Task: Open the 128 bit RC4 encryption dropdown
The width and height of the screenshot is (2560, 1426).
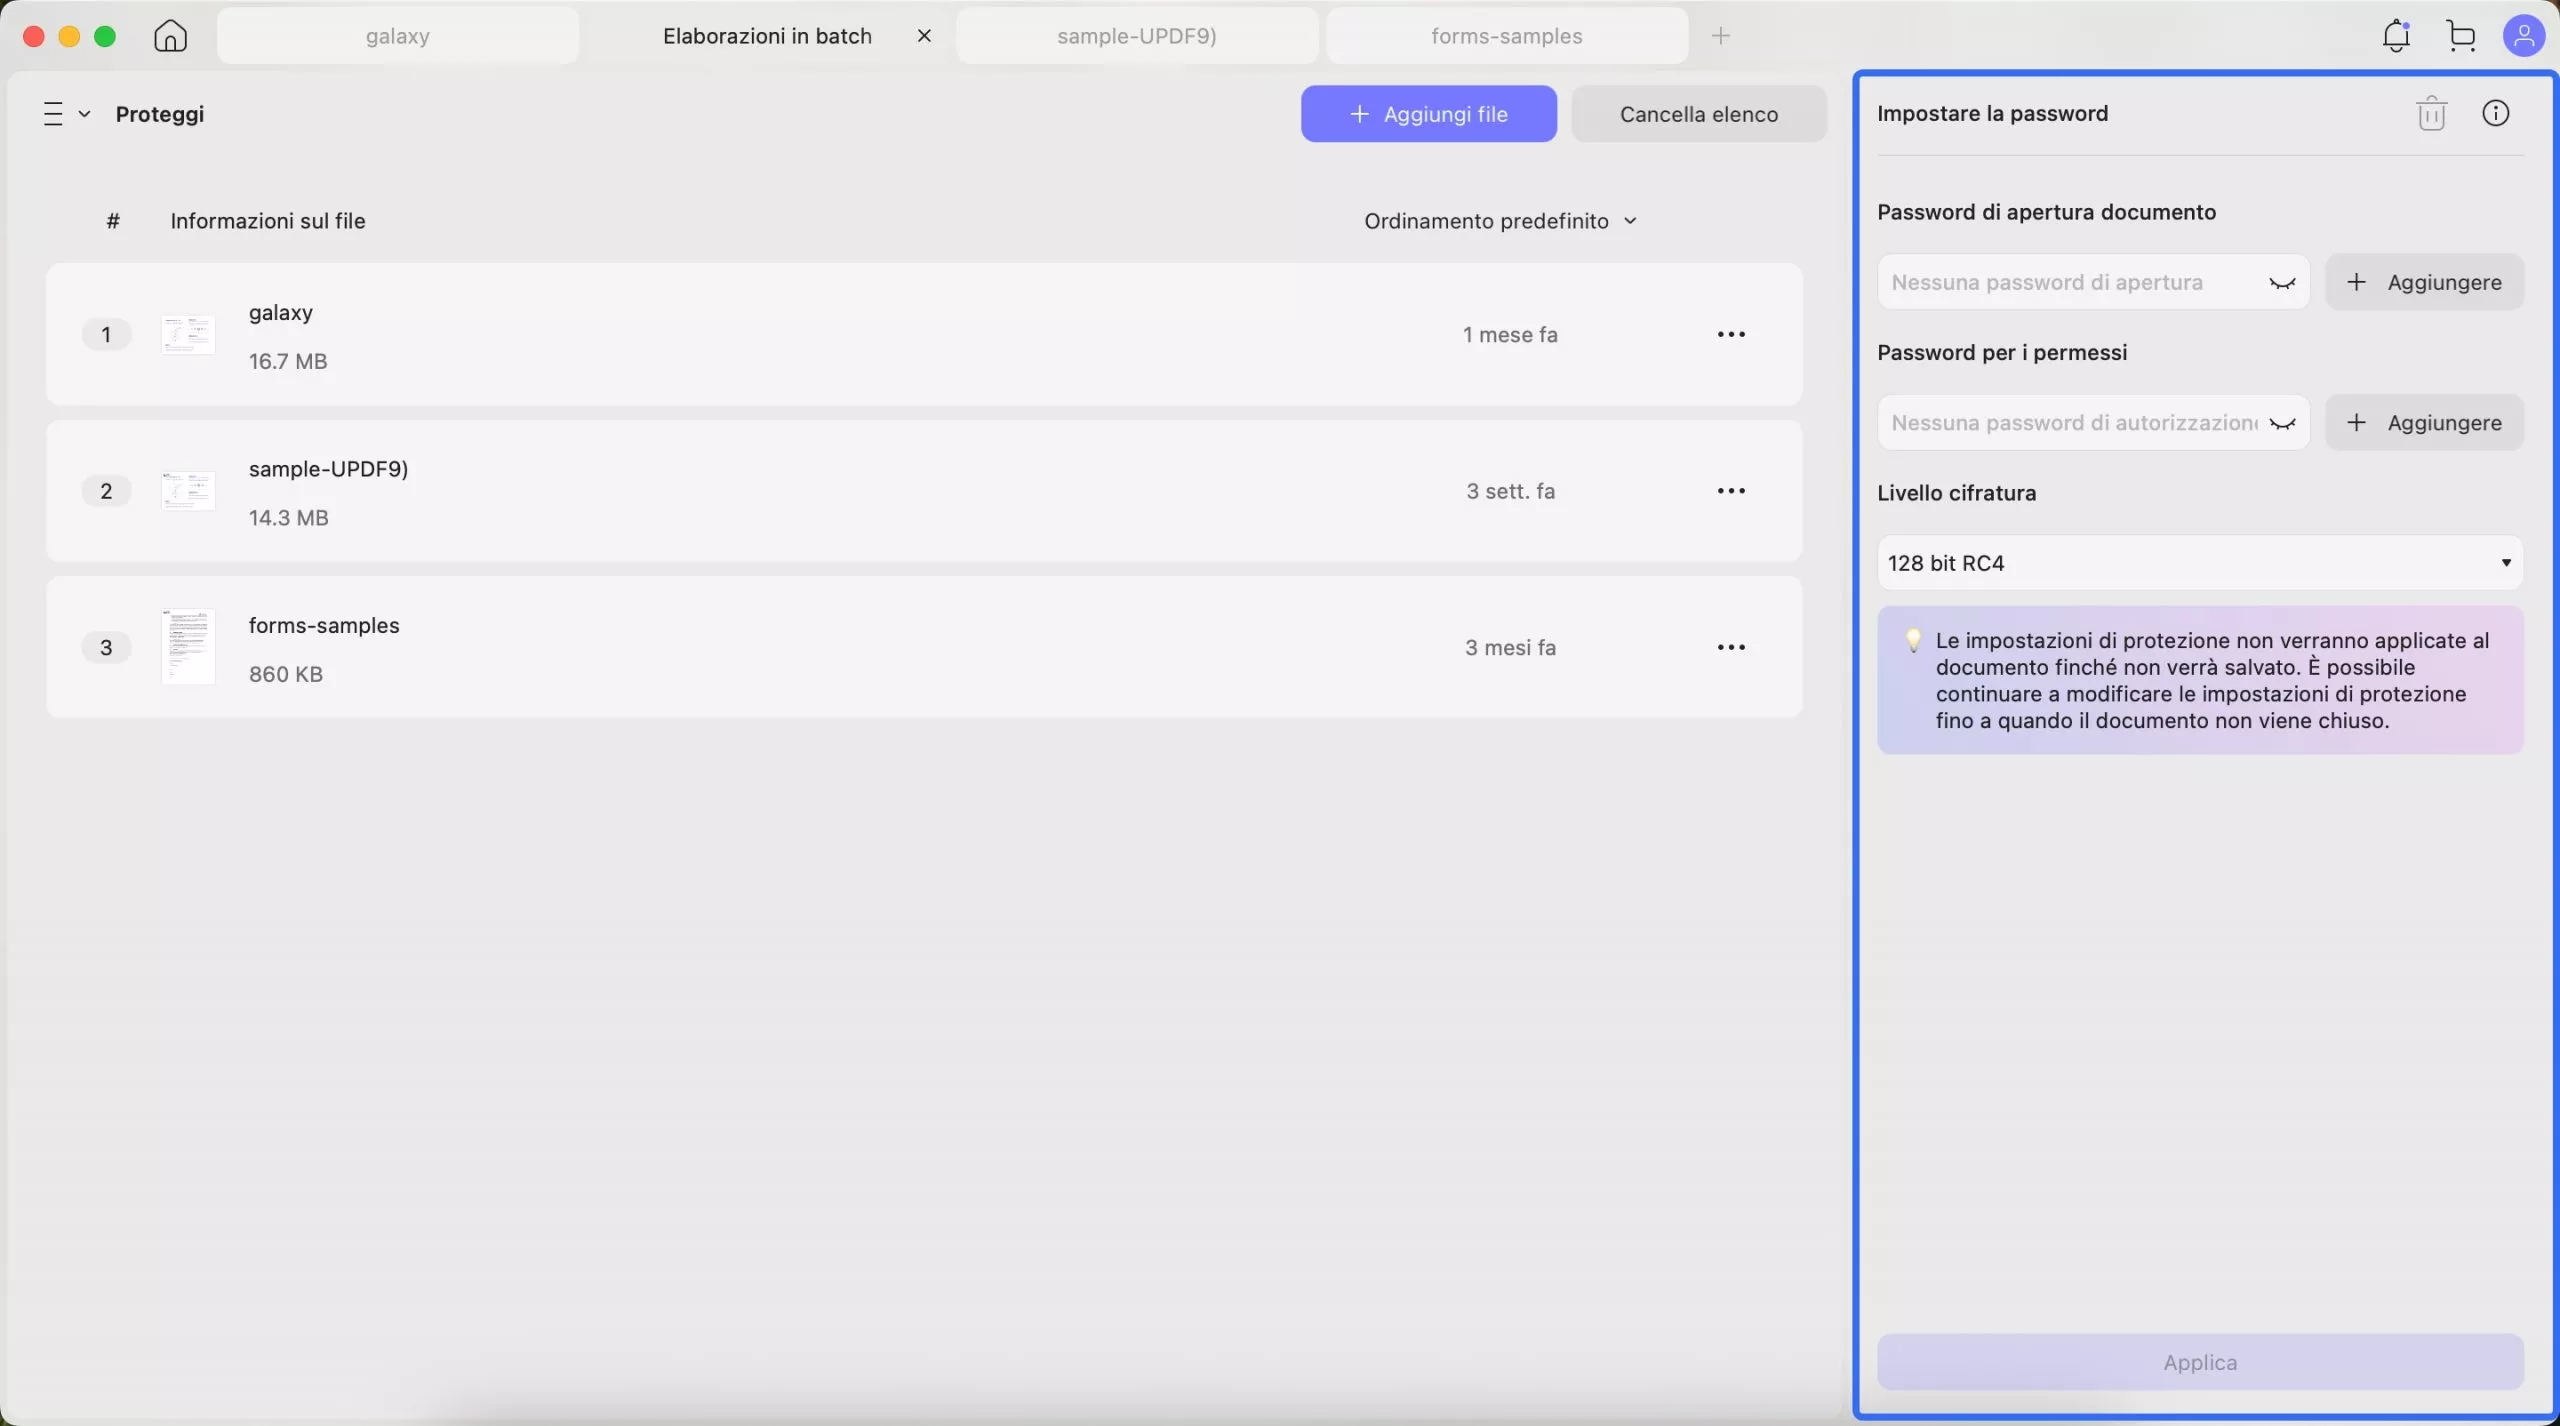Action: click(2199, 563)
